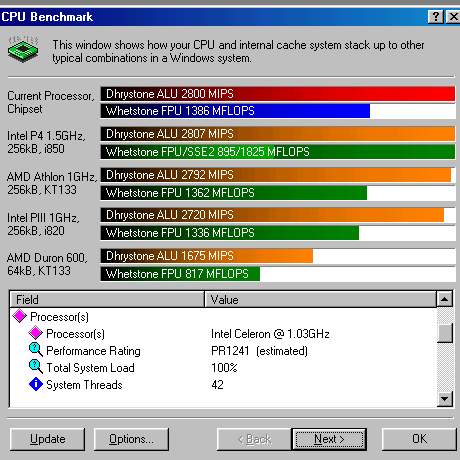The image size is (460, 460).
Task: Click the Field column header
Action: point(107,299)
